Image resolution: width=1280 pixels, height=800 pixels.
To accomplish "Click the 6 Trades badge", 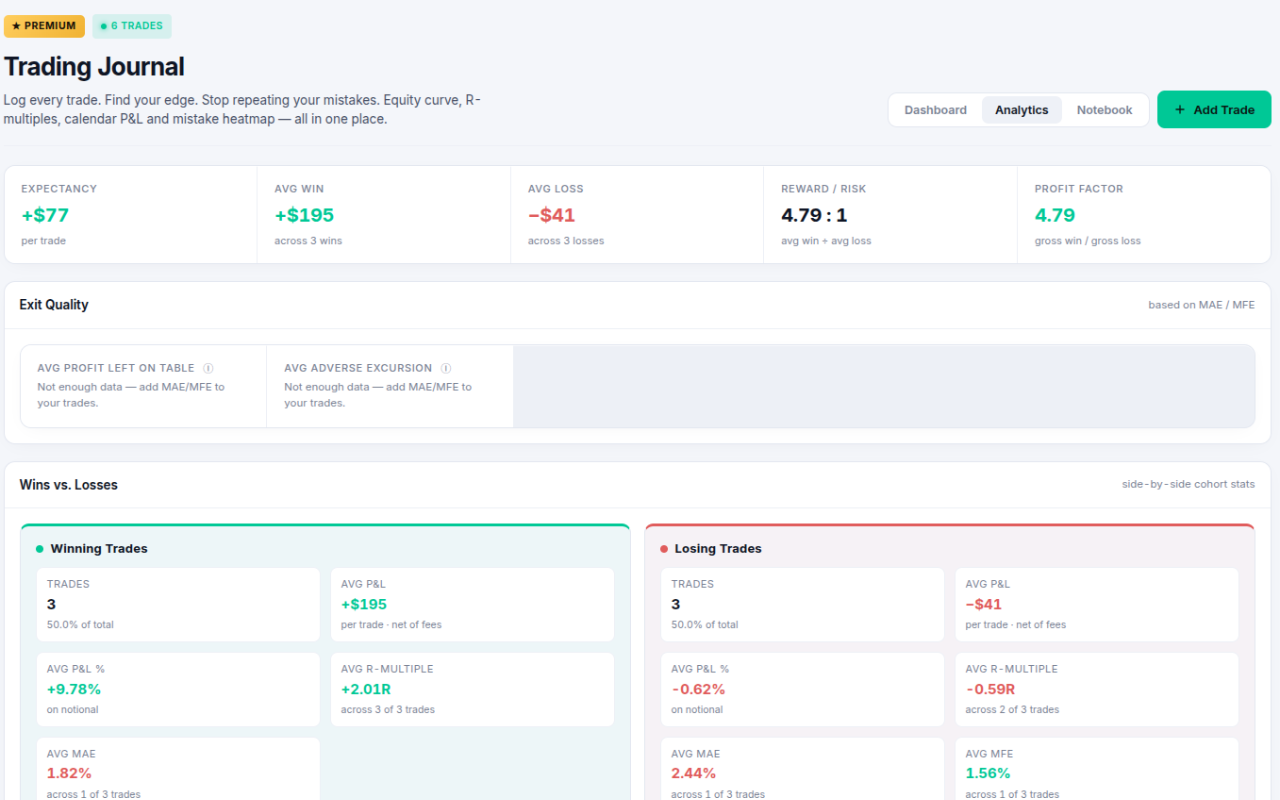I will click(x=132, y=26).
